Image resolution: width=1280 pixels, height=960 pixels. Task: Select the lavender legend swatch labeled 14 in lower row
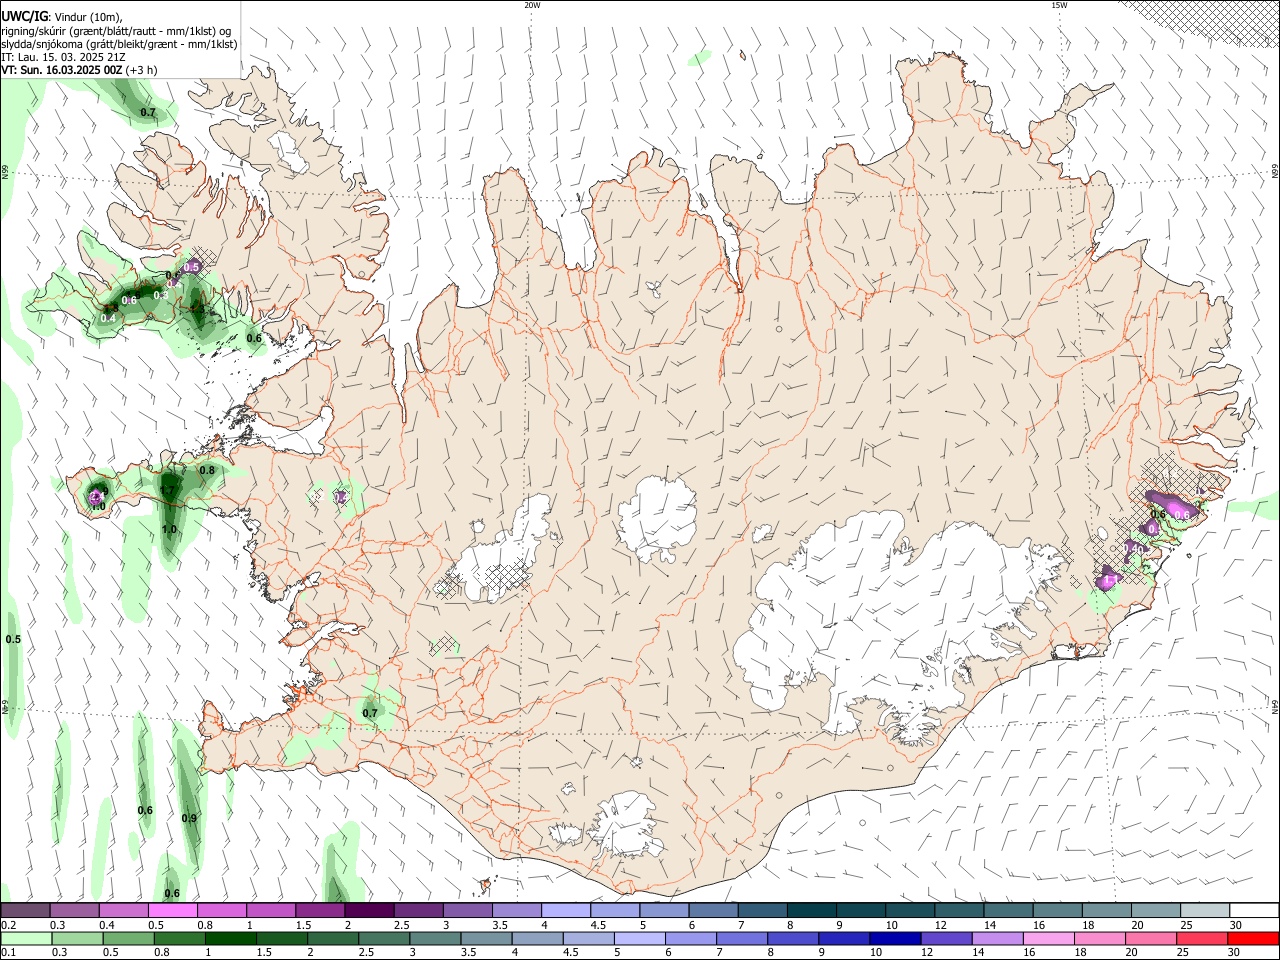click(996, 939)
